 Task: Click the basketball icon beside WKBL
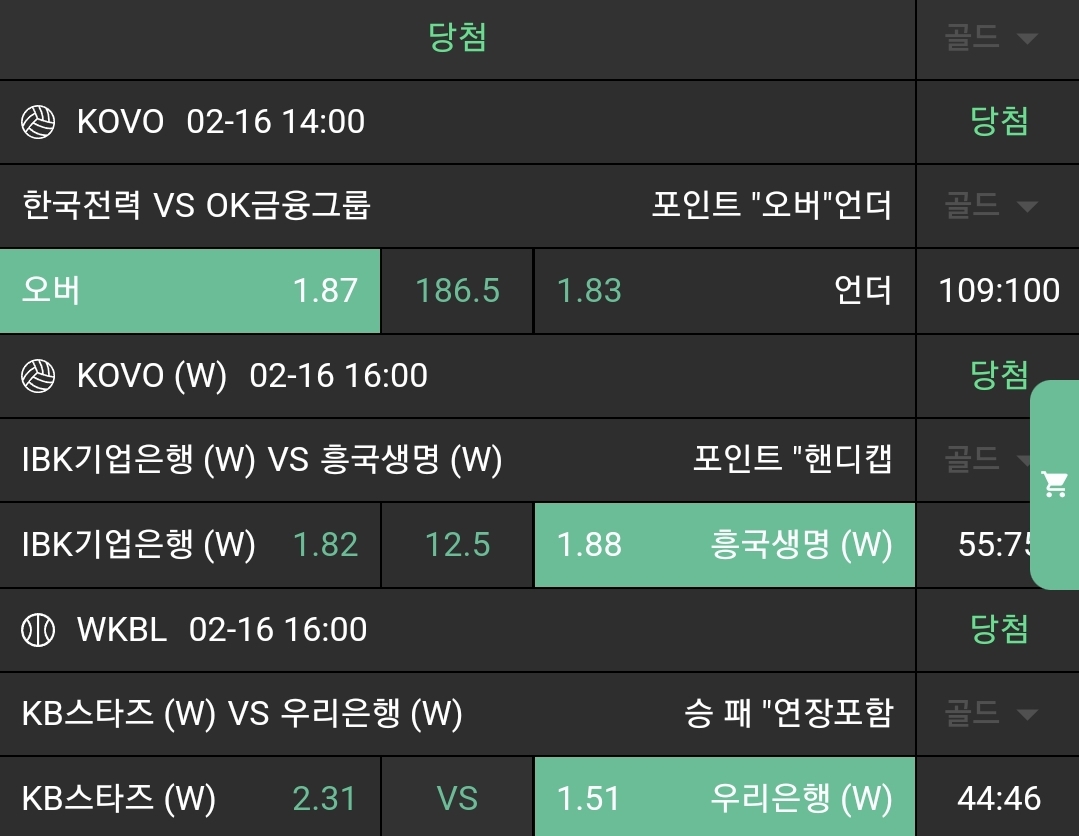38,630
